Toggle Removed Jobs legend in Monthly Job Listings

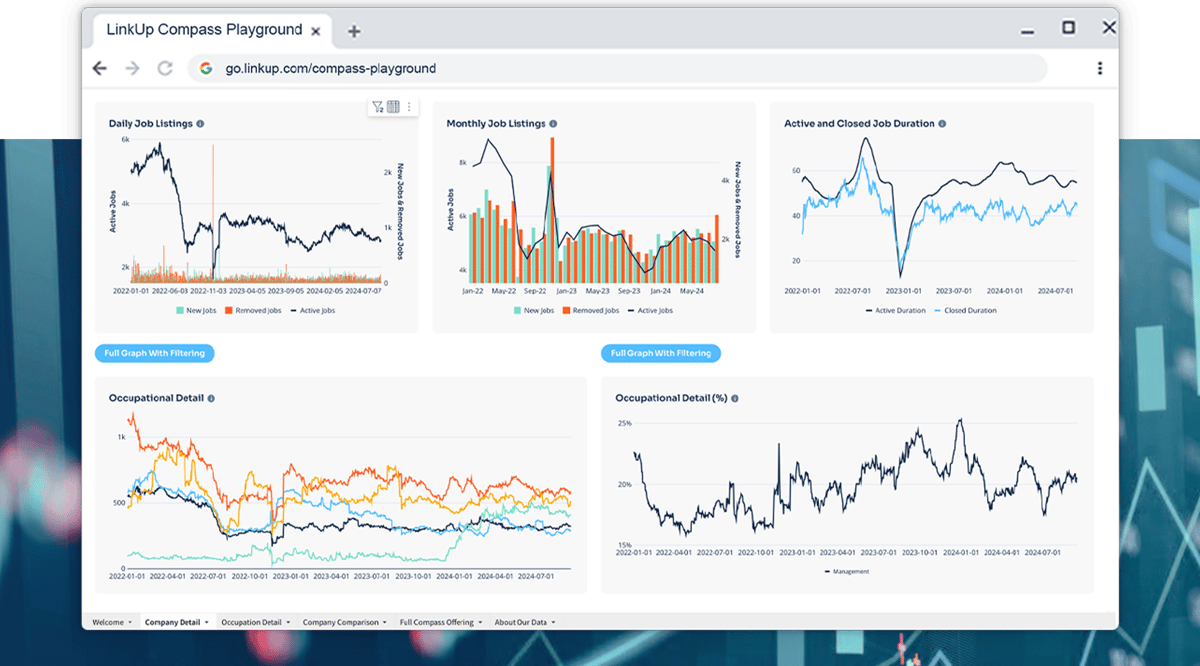click(591, 311)
